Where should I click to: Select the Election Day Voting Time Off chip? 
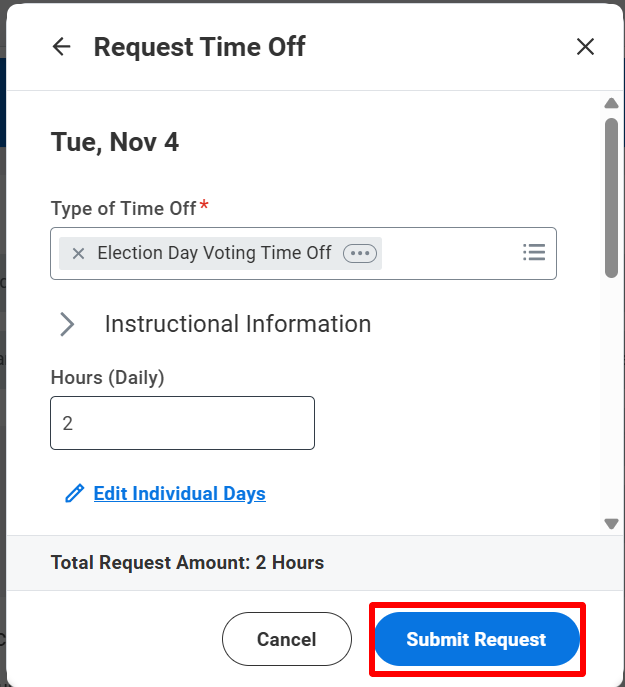point(214,254)
